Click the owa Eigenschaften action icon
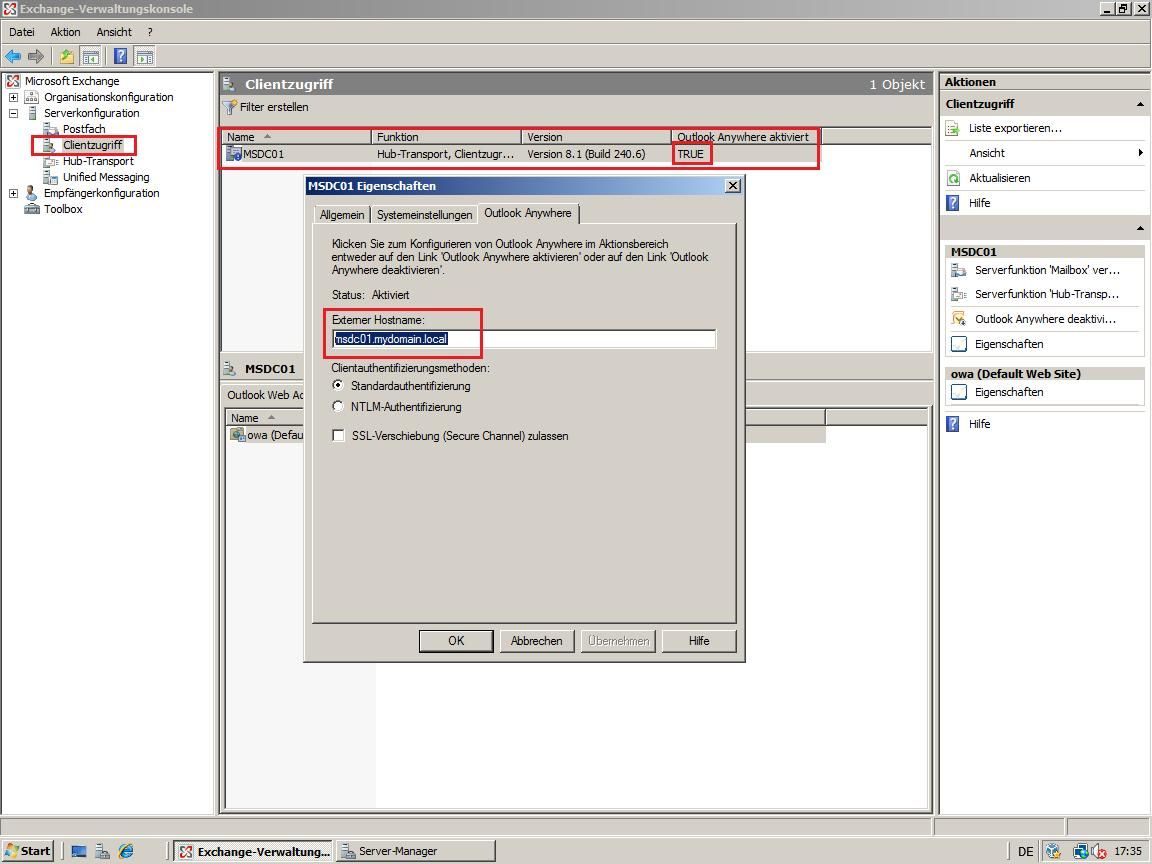Viewport: 1152px width, 864px height. pos(959,392)
